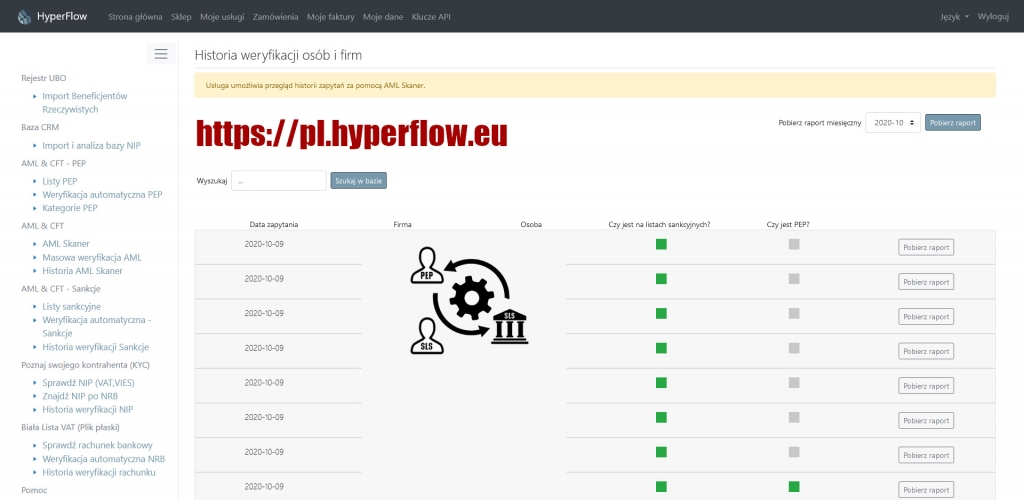Open Sprawdź rachunek bankowy
Viewport: 1024px width, 500px height.
[x=97, y=445]
